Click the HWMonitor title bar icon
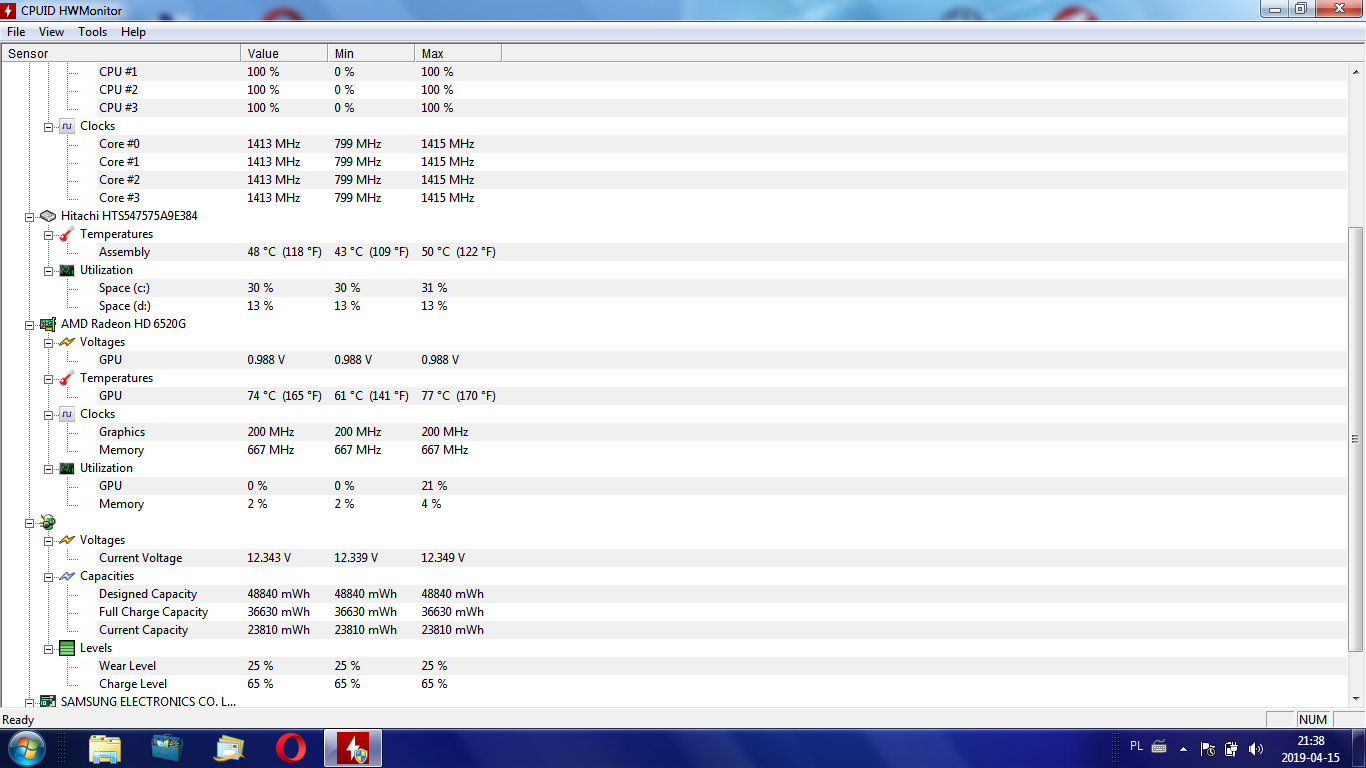Viewport: 1366px width, 768px height. coord(10,10)
